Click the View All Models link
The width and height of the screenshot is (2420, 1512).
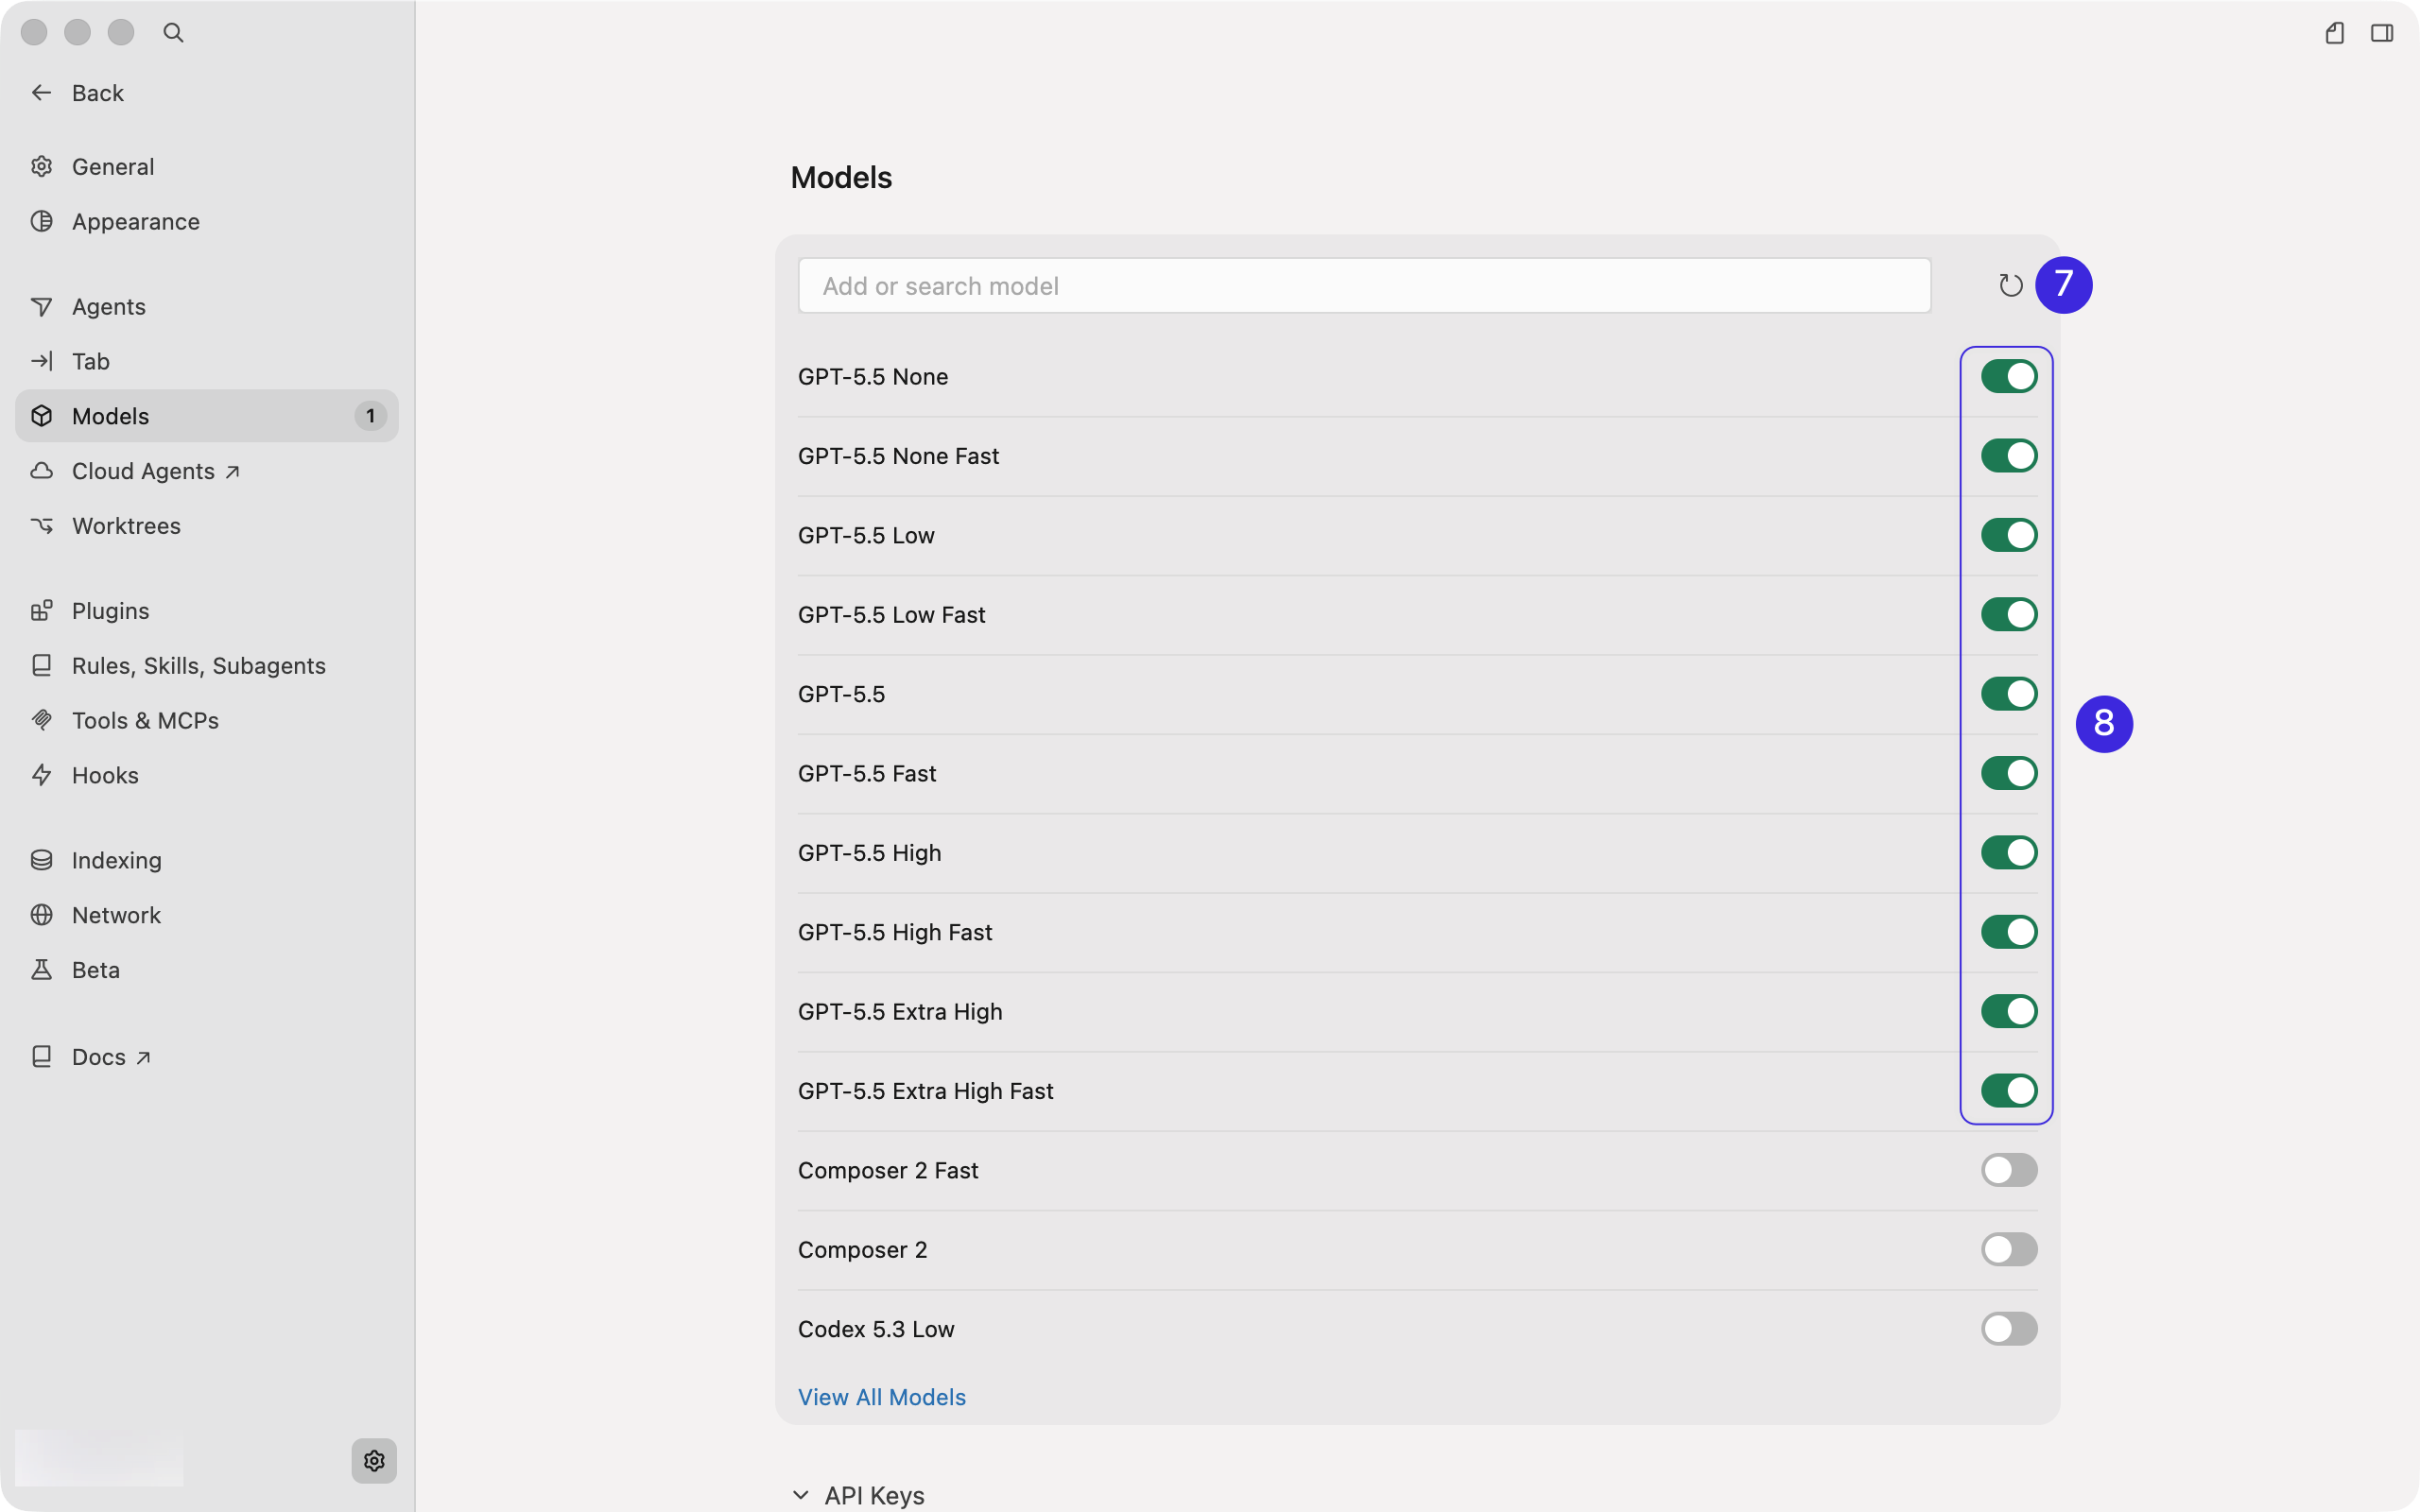(882, 1397)
